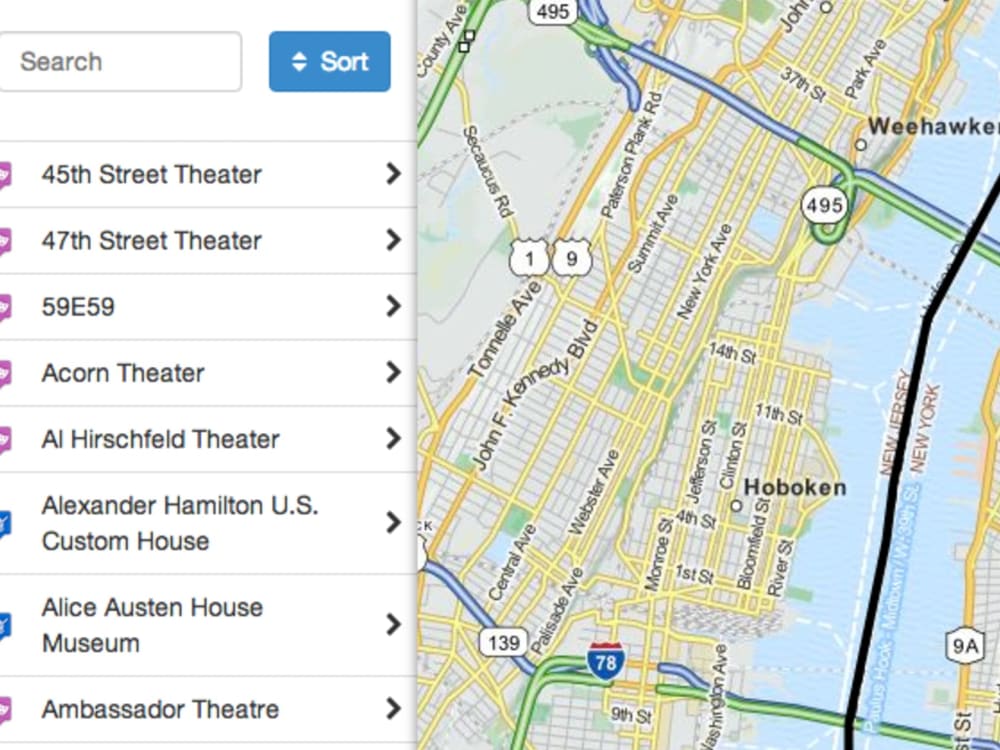Click the museum icon beside Alice Austen House Museum

click(4, 626)
